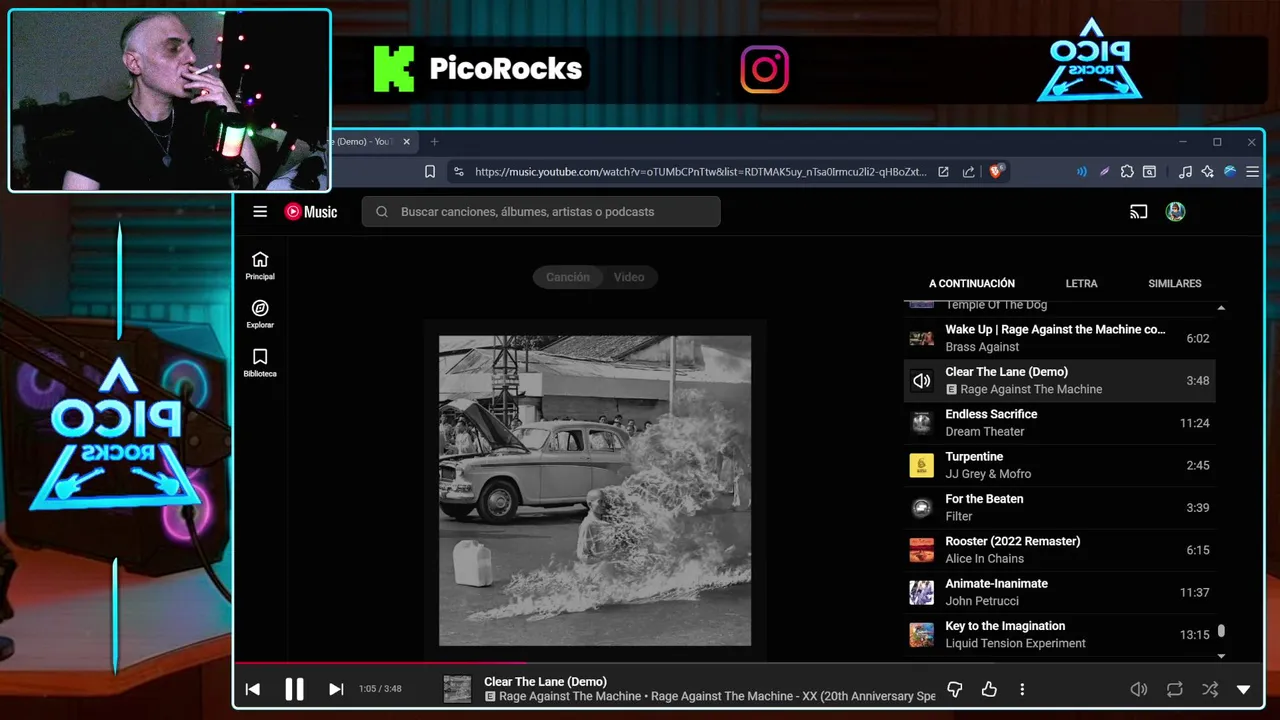Open Dream Theater artist link
1280x720 pixels.
coord(985,432)
